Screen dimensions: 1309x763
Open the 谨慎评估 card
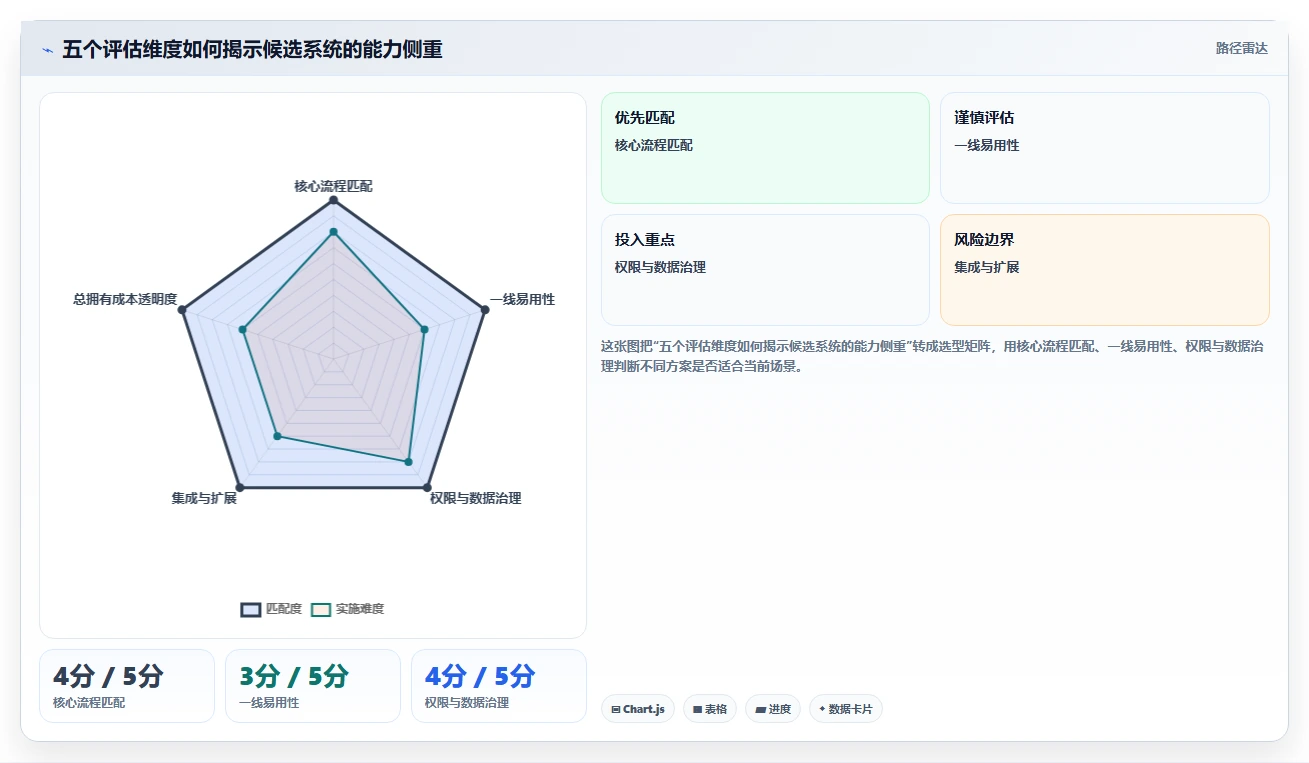(1105, 148)
